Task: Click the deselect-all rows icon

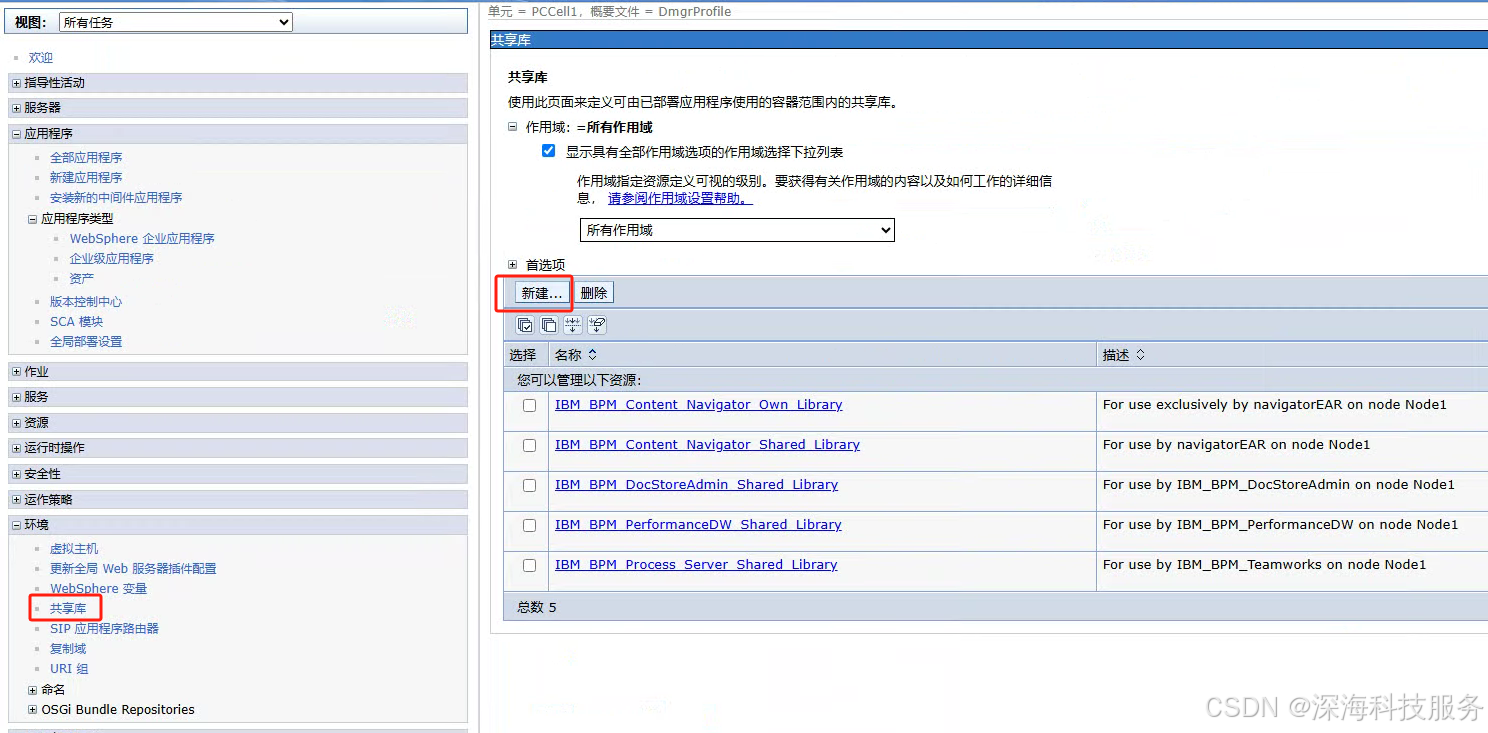Action: (549, 325)
